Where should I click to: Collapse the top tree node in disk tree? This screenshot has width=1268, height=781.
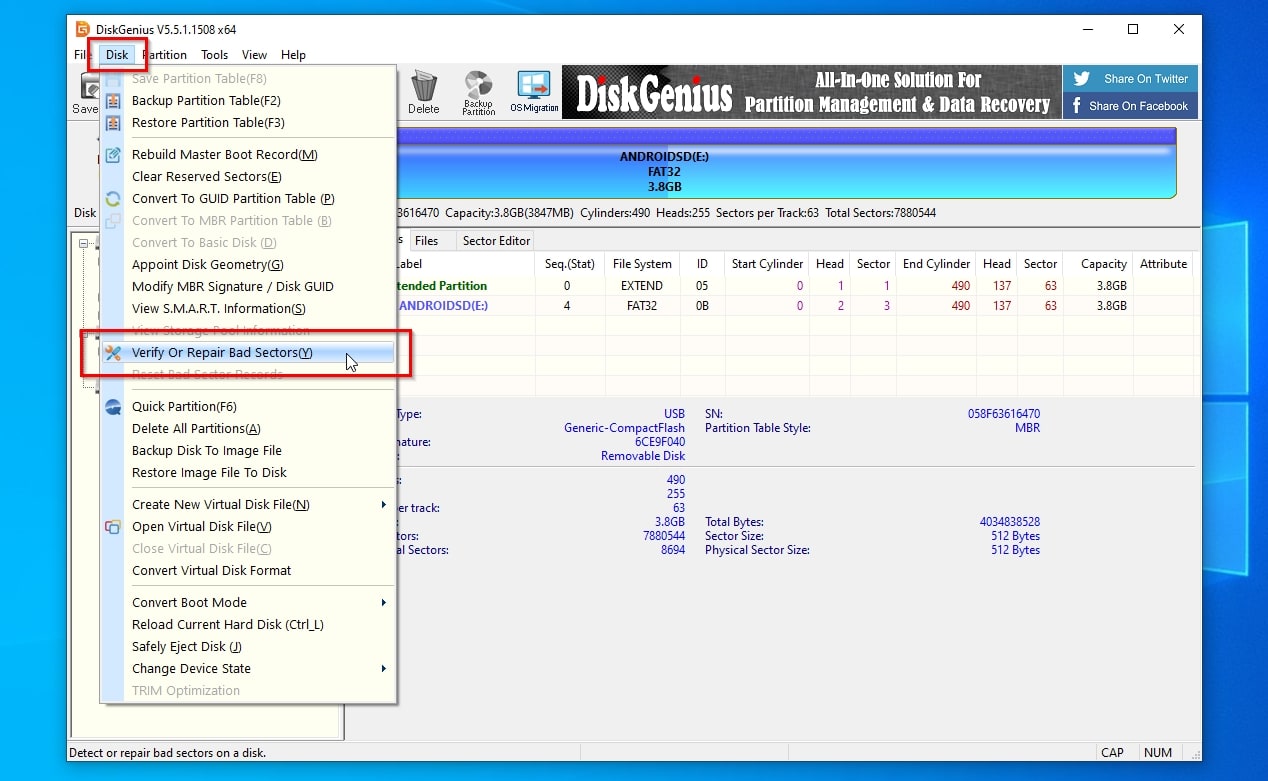[84, 243]
